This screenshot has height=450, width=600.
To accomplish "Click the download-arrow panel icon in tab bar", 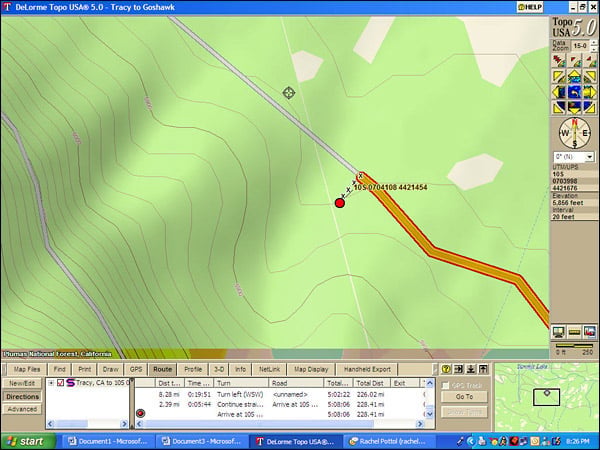I will [x=471, y=369].
